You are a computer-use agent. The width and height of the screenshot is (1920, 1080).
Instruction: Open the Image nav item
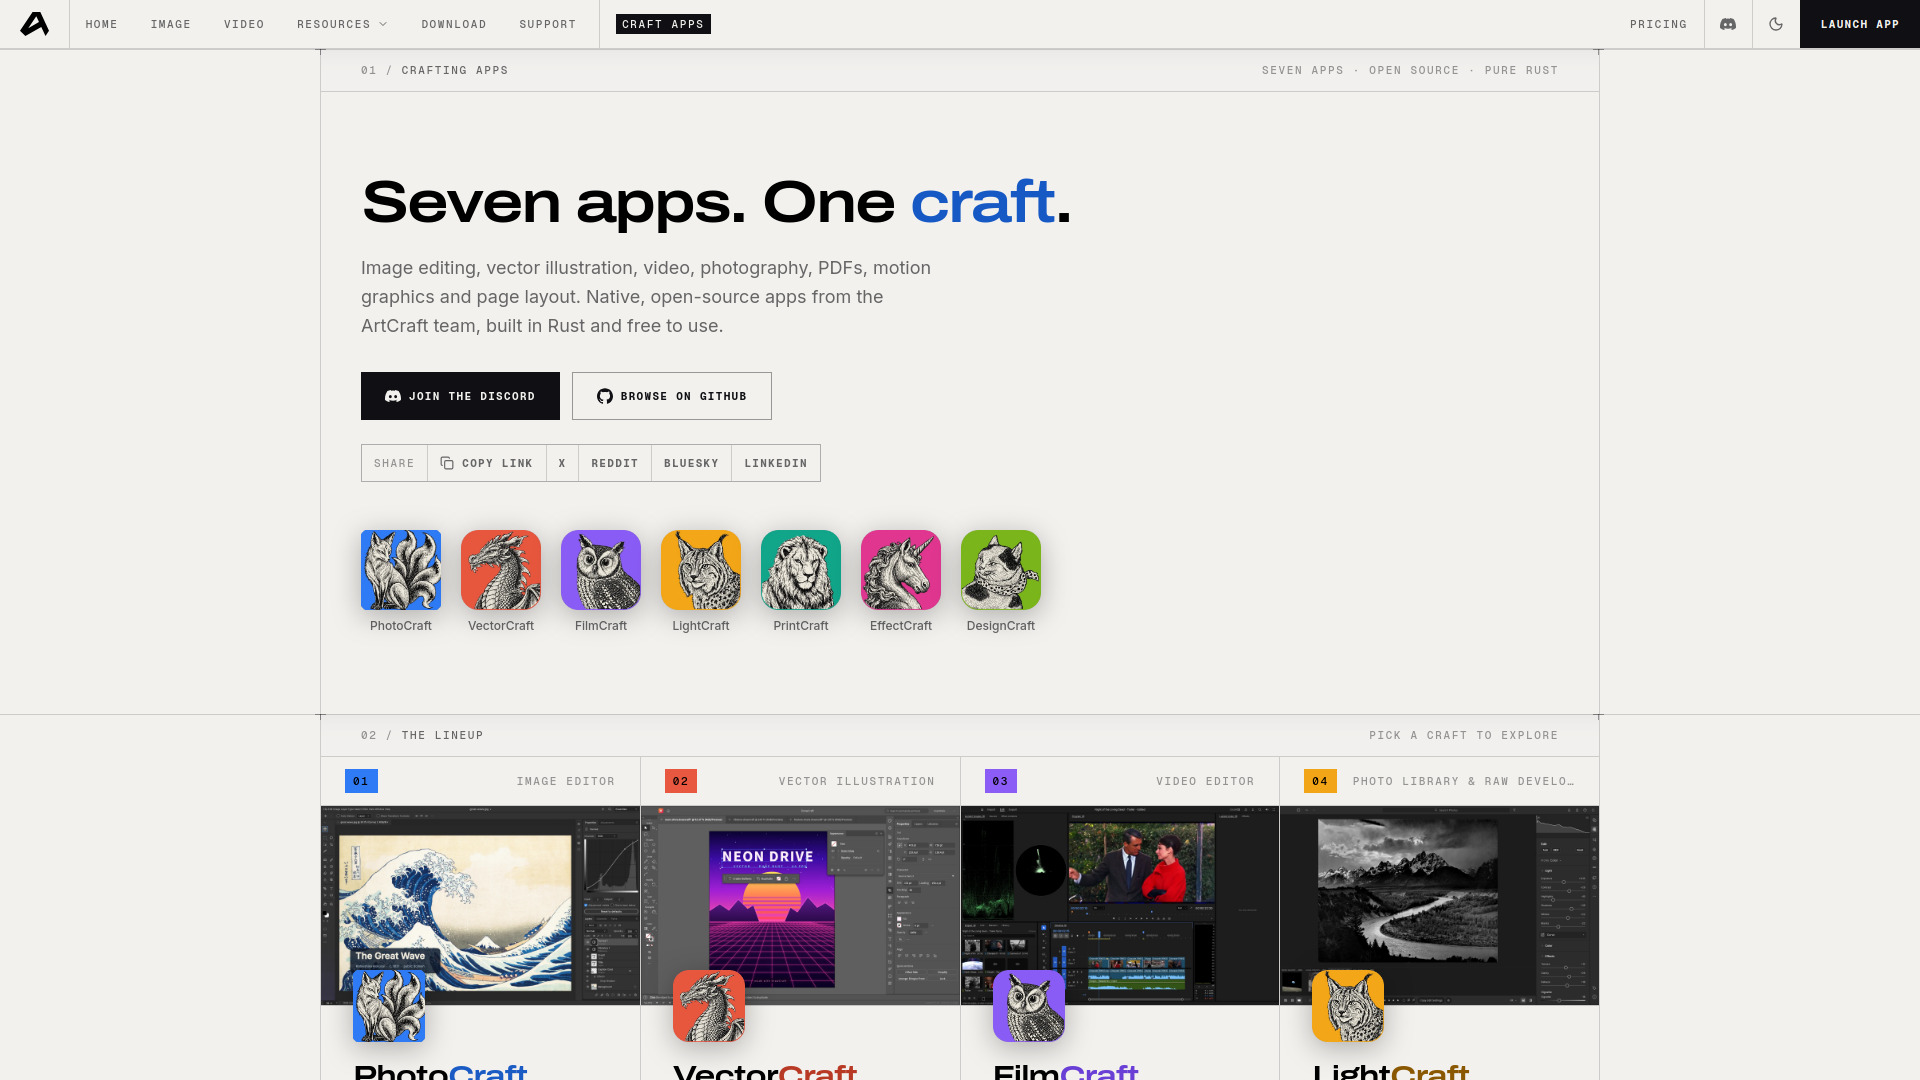click(171, 24)
